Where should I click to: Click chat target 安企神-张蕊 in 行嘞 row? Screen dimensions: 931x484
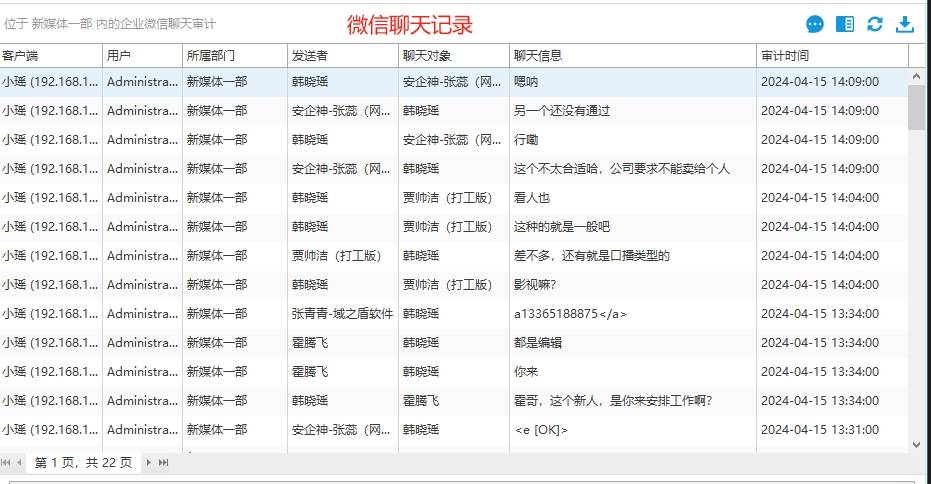tap(452, 140)
